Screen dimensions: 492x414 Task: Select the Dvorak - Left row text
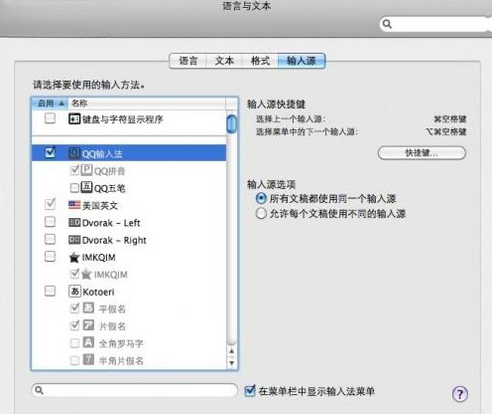111,223
